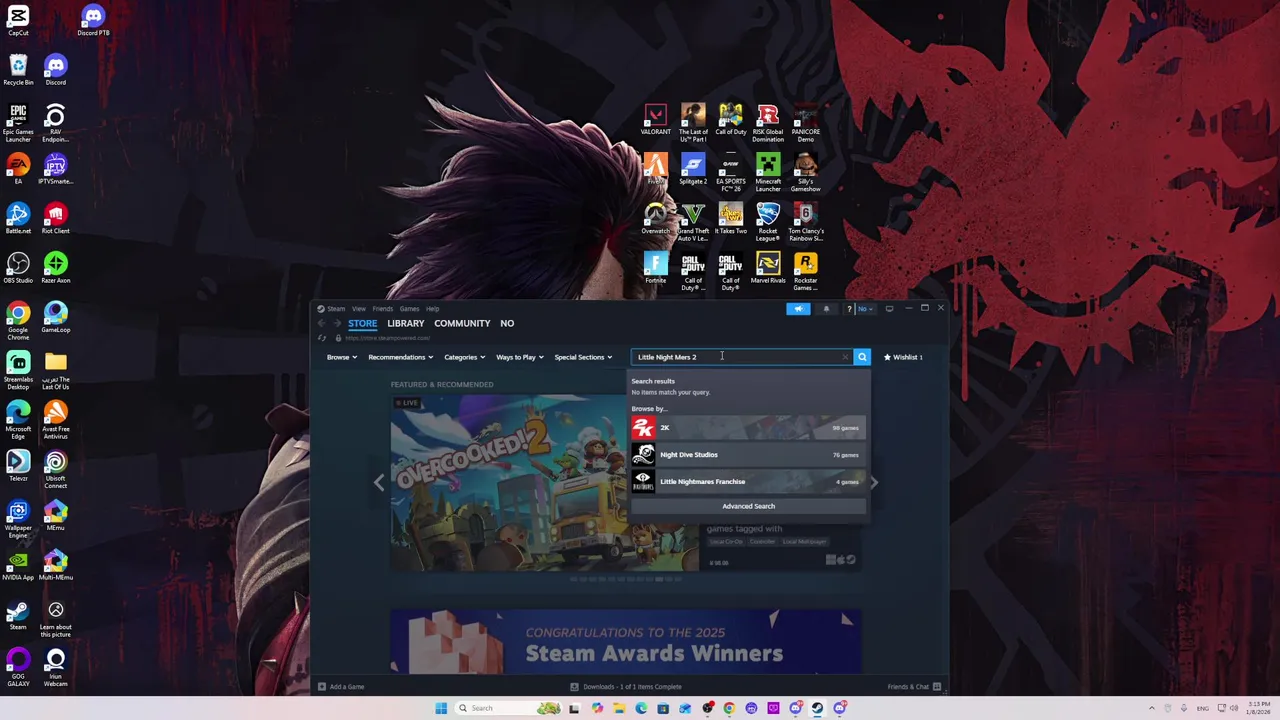Select the Marvel Rivals desktop icon
This screenshot has height=720, width=1280.
768,268
